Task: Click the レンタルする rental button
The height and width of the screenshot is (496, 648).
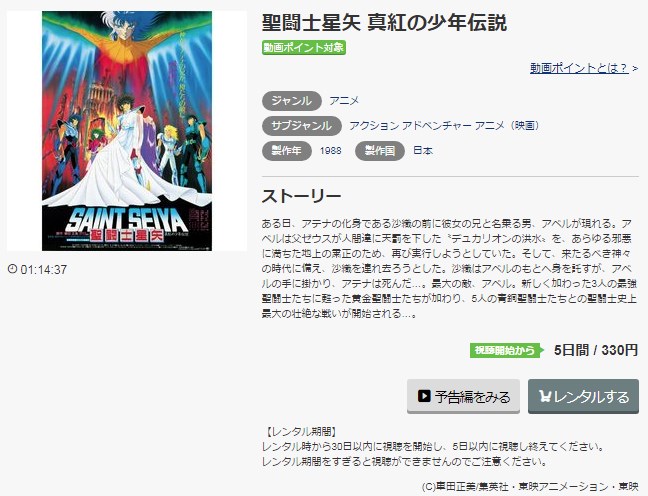Action: click(584, 396)
